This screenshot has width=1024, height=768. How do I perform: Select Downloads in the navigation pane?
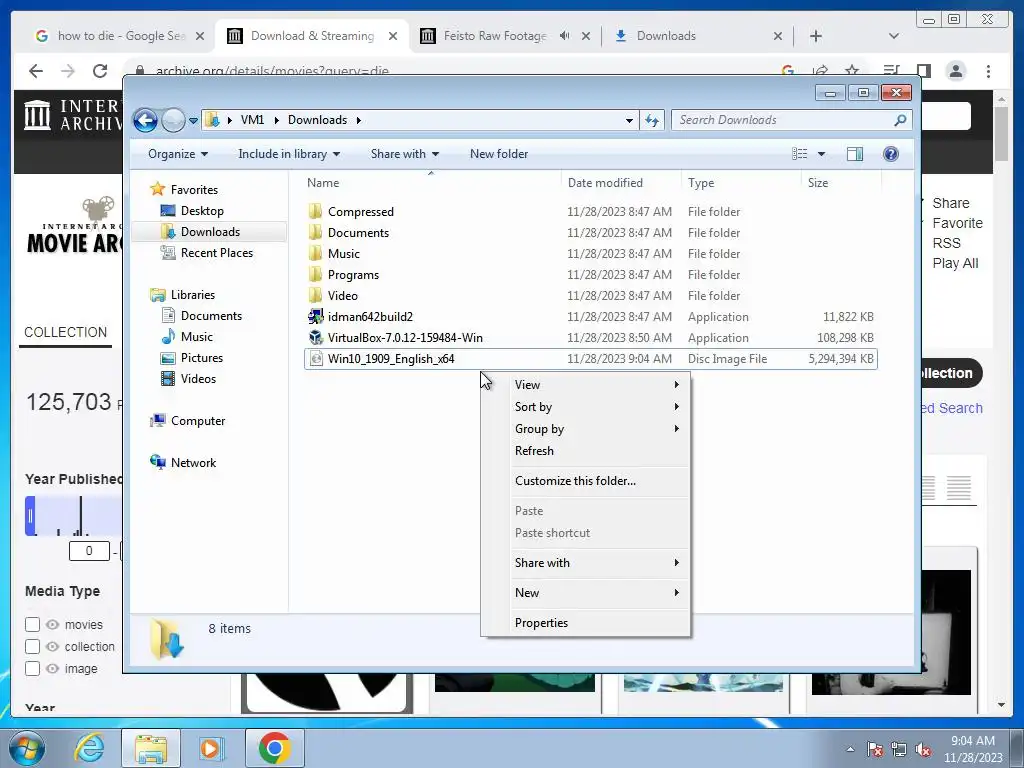(x=210, y=232)
